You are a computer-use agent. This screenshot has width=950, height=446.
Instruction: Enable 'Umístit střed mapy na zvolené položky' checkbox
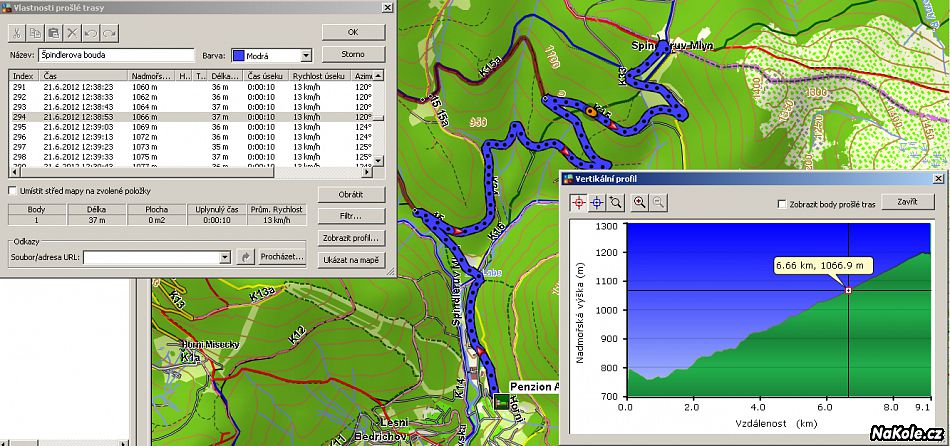coord(13,191)
